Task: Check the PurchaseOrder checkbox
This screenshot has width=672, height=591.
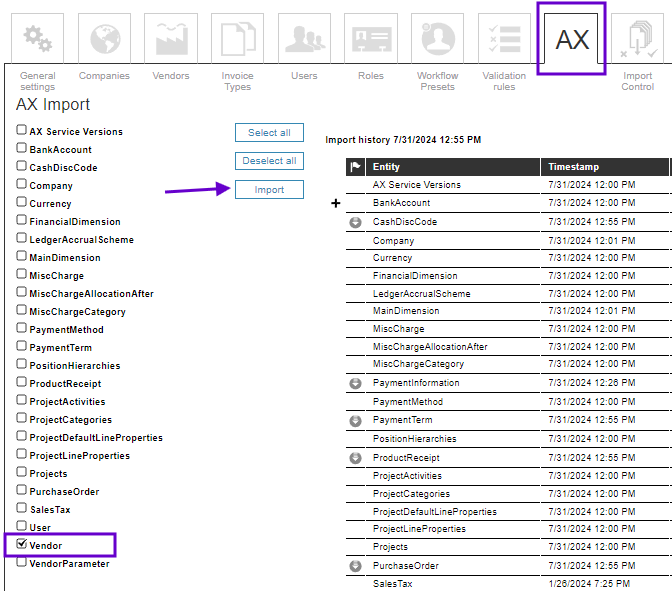Action: pos(21,489)
